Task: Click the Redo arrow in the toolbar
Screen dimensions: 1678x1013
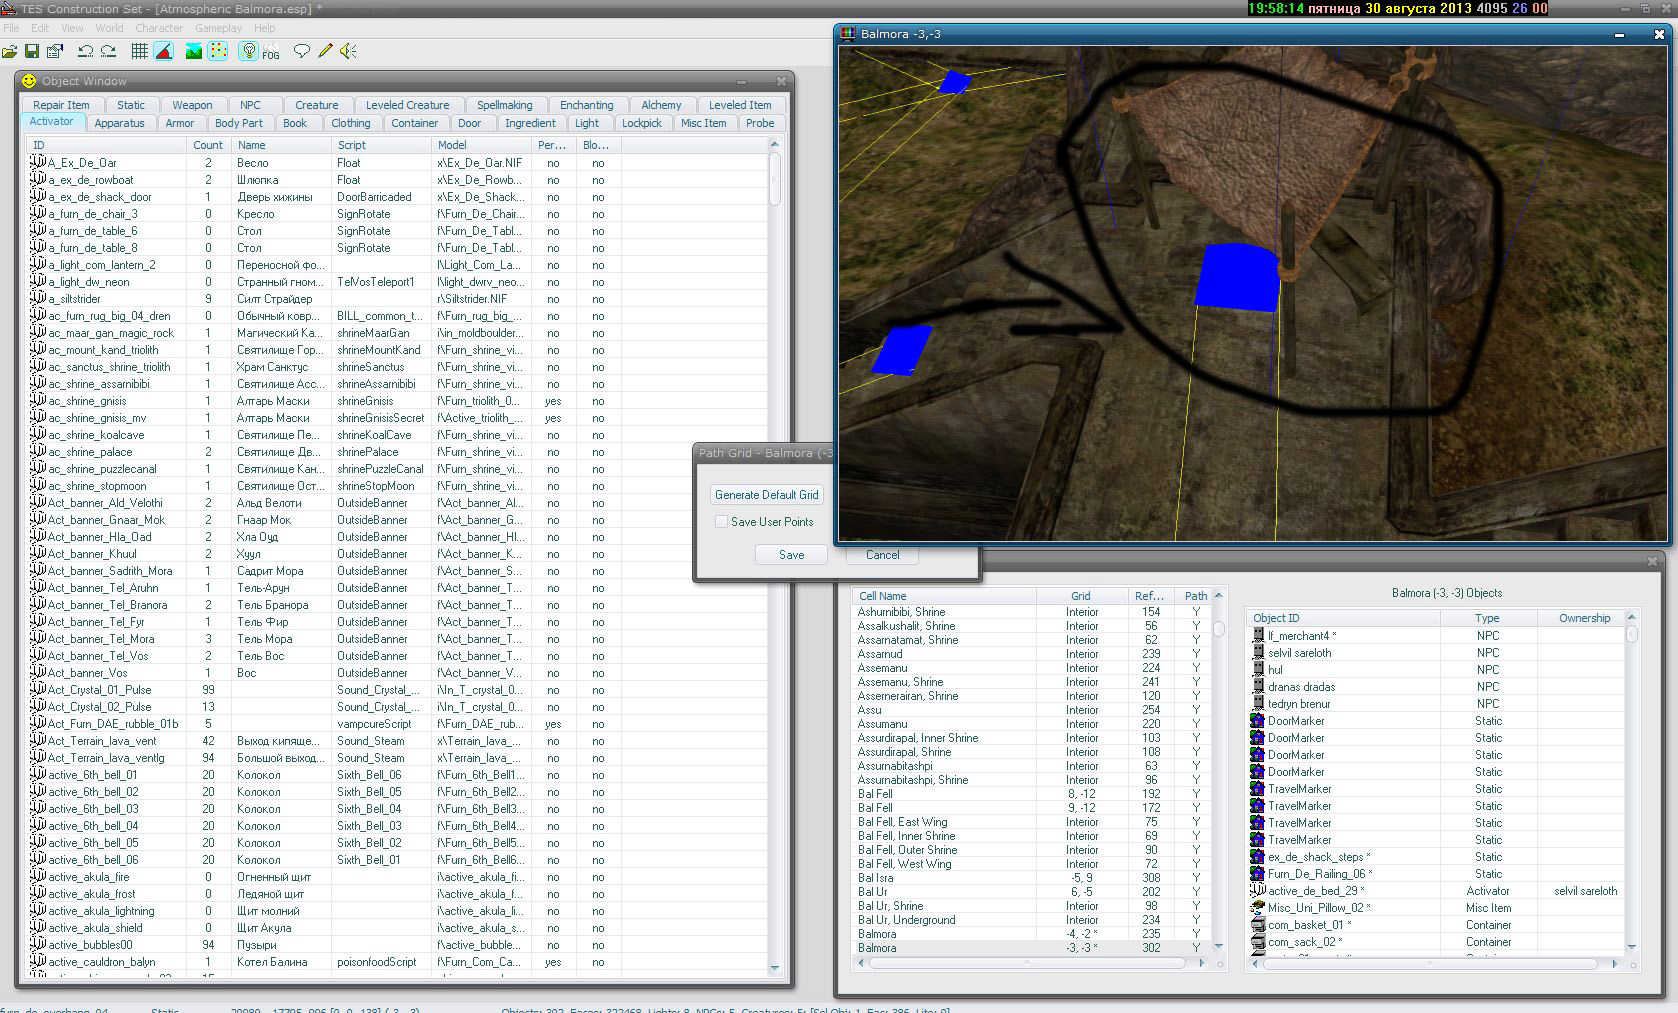Action: (x=108, y=51)
